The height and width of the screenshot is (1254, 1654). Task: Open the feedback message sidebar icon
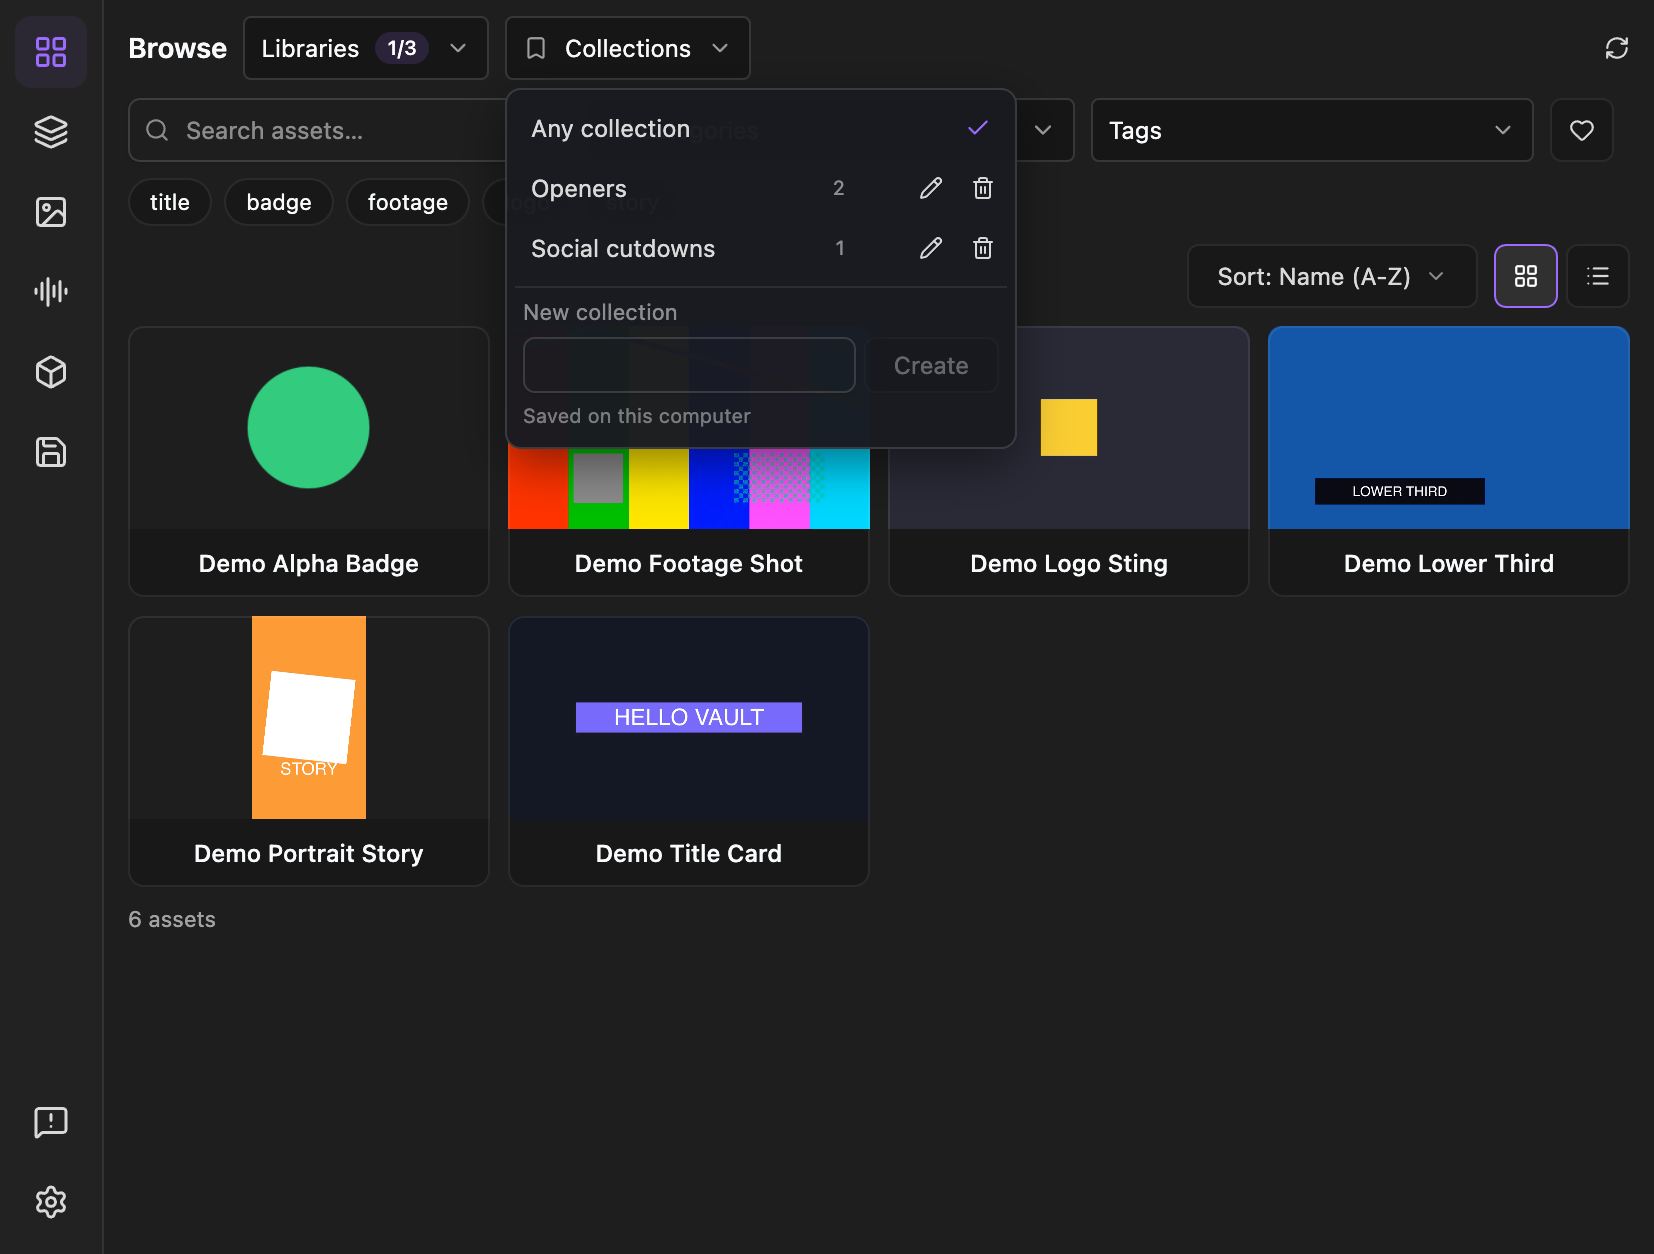click(x=51, y=1122)
